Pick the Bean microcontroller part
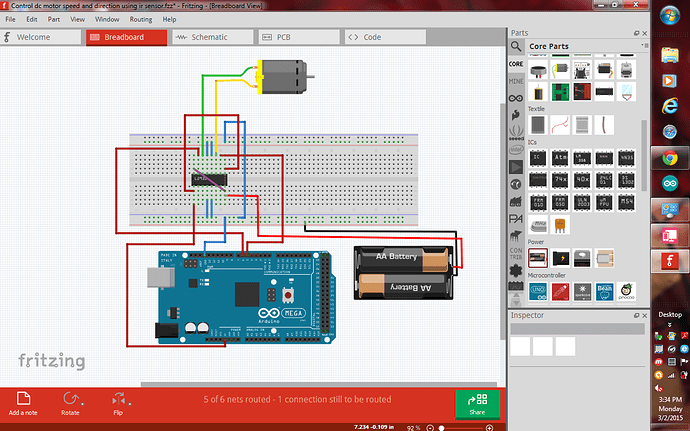Viewport: 690px width, 431px height. click(x=604, y=291)
